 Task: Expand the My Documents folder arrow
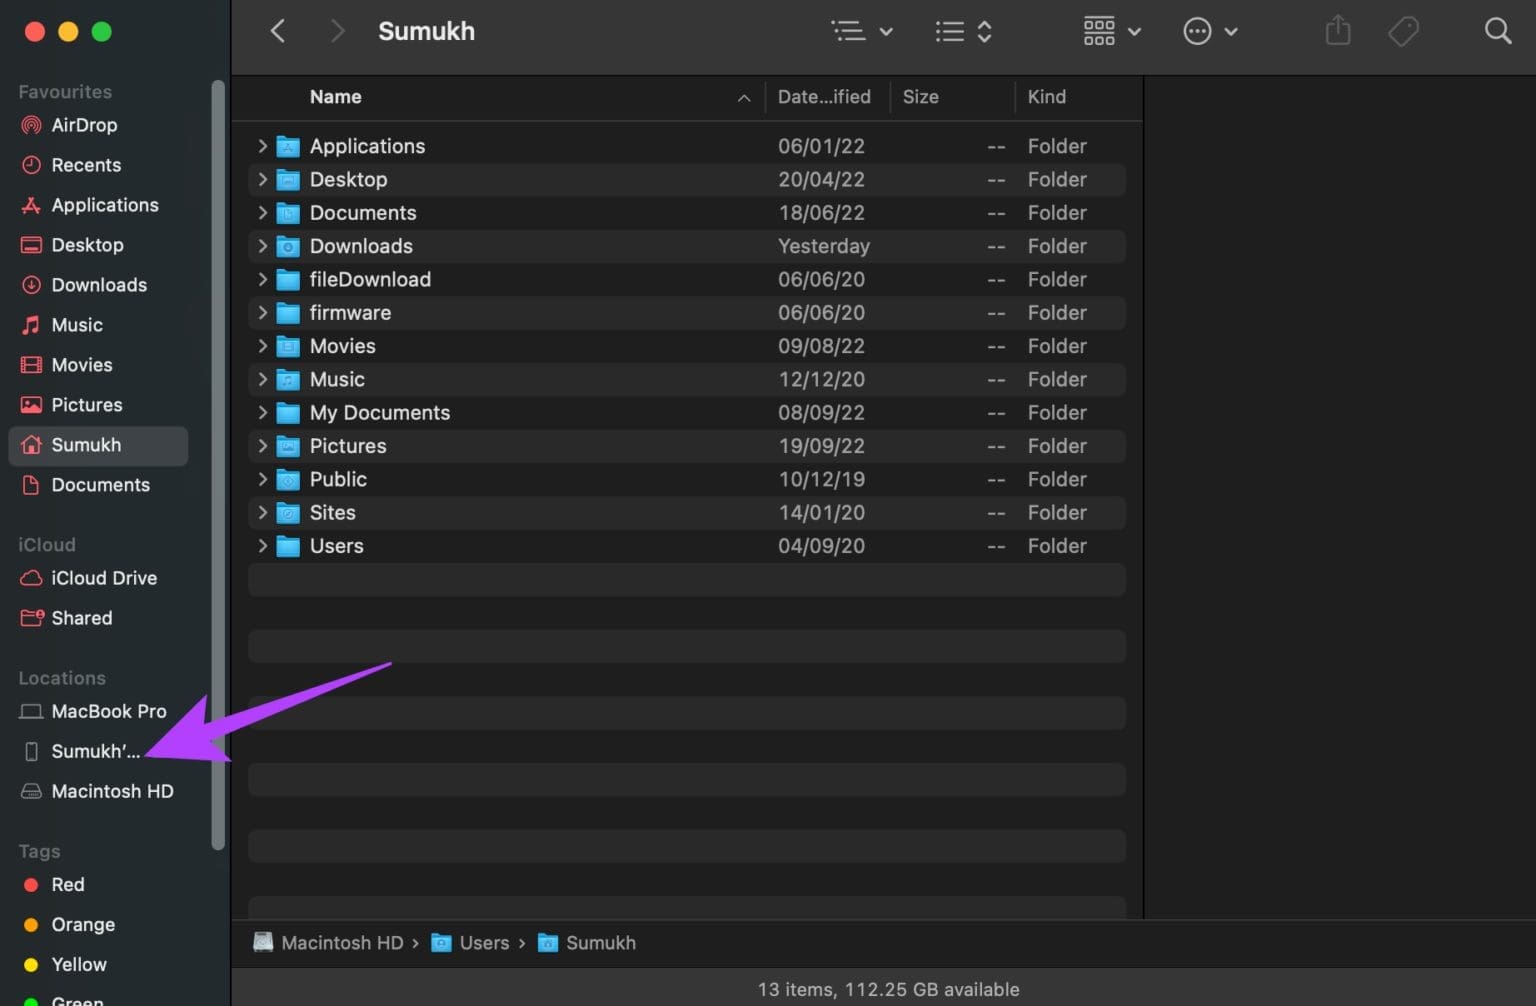click(x=262, y=413)
